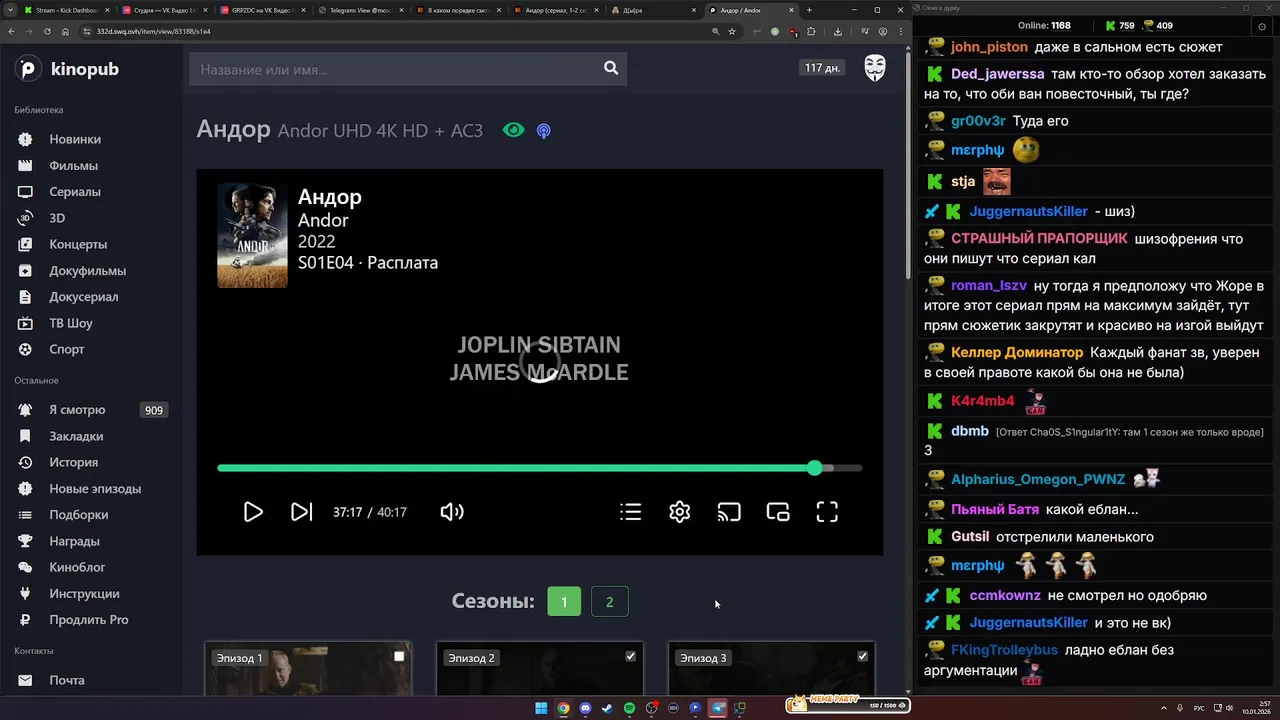Click the Докусериал document icon
The width and height of the screenshot is (1280, 720).
(26, 296)
